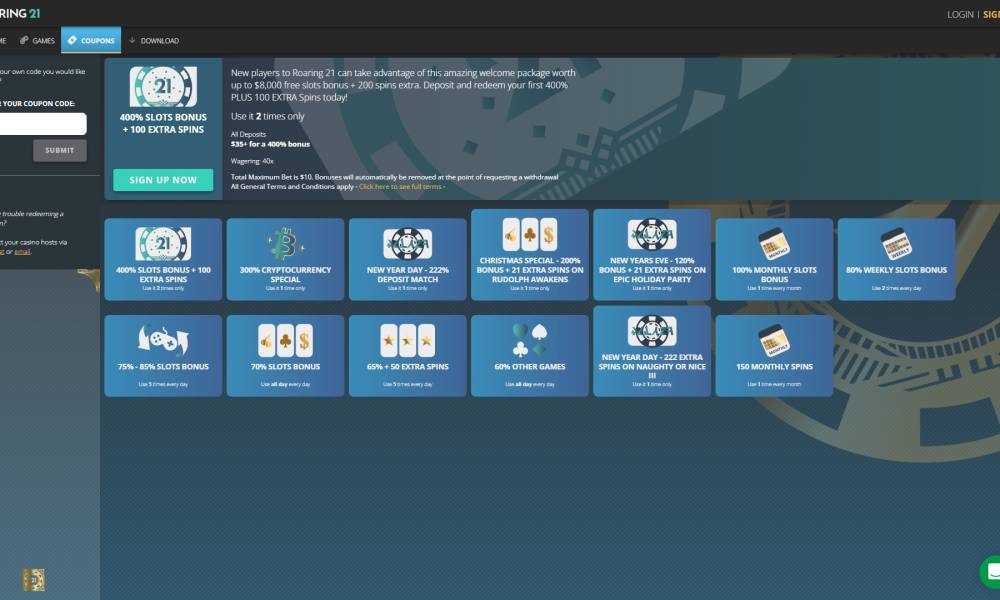Image resolution: width=1000 pixels, height=600 pixels.
Task: Click the chip icon on the Naughty or Nice III card
Action: (x=652, y=330)
